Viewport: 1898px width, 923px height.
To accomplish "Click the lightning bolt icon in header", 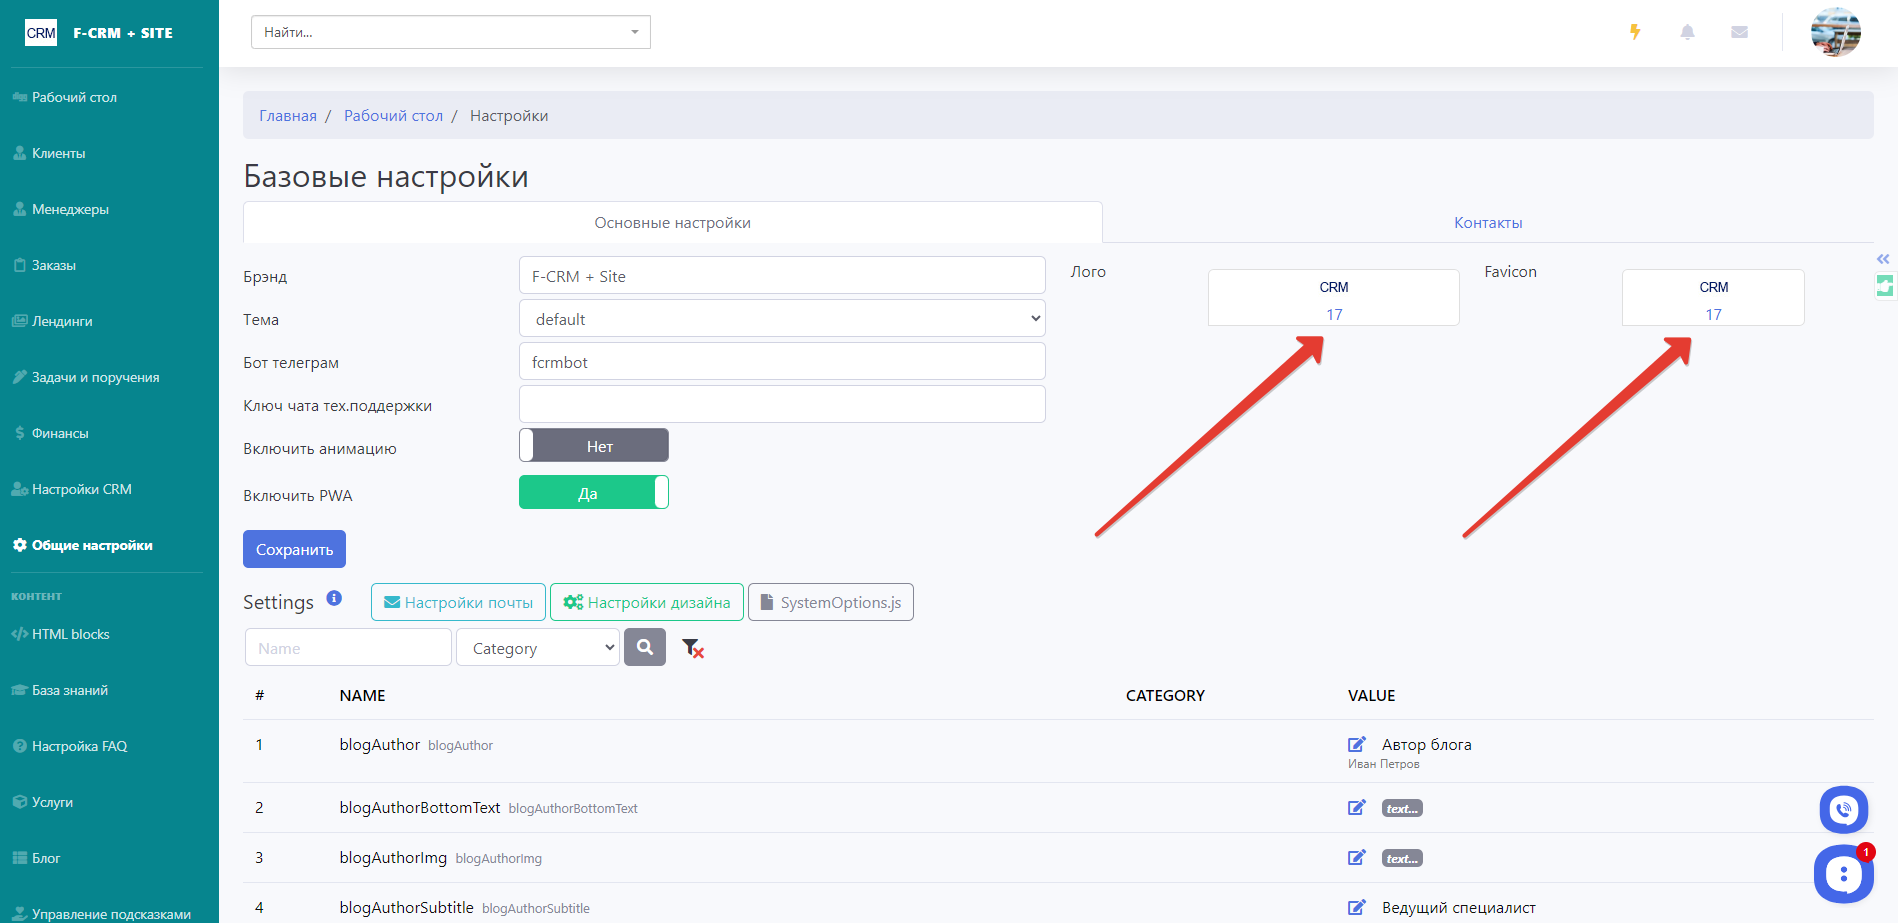I will [1635, 32].
